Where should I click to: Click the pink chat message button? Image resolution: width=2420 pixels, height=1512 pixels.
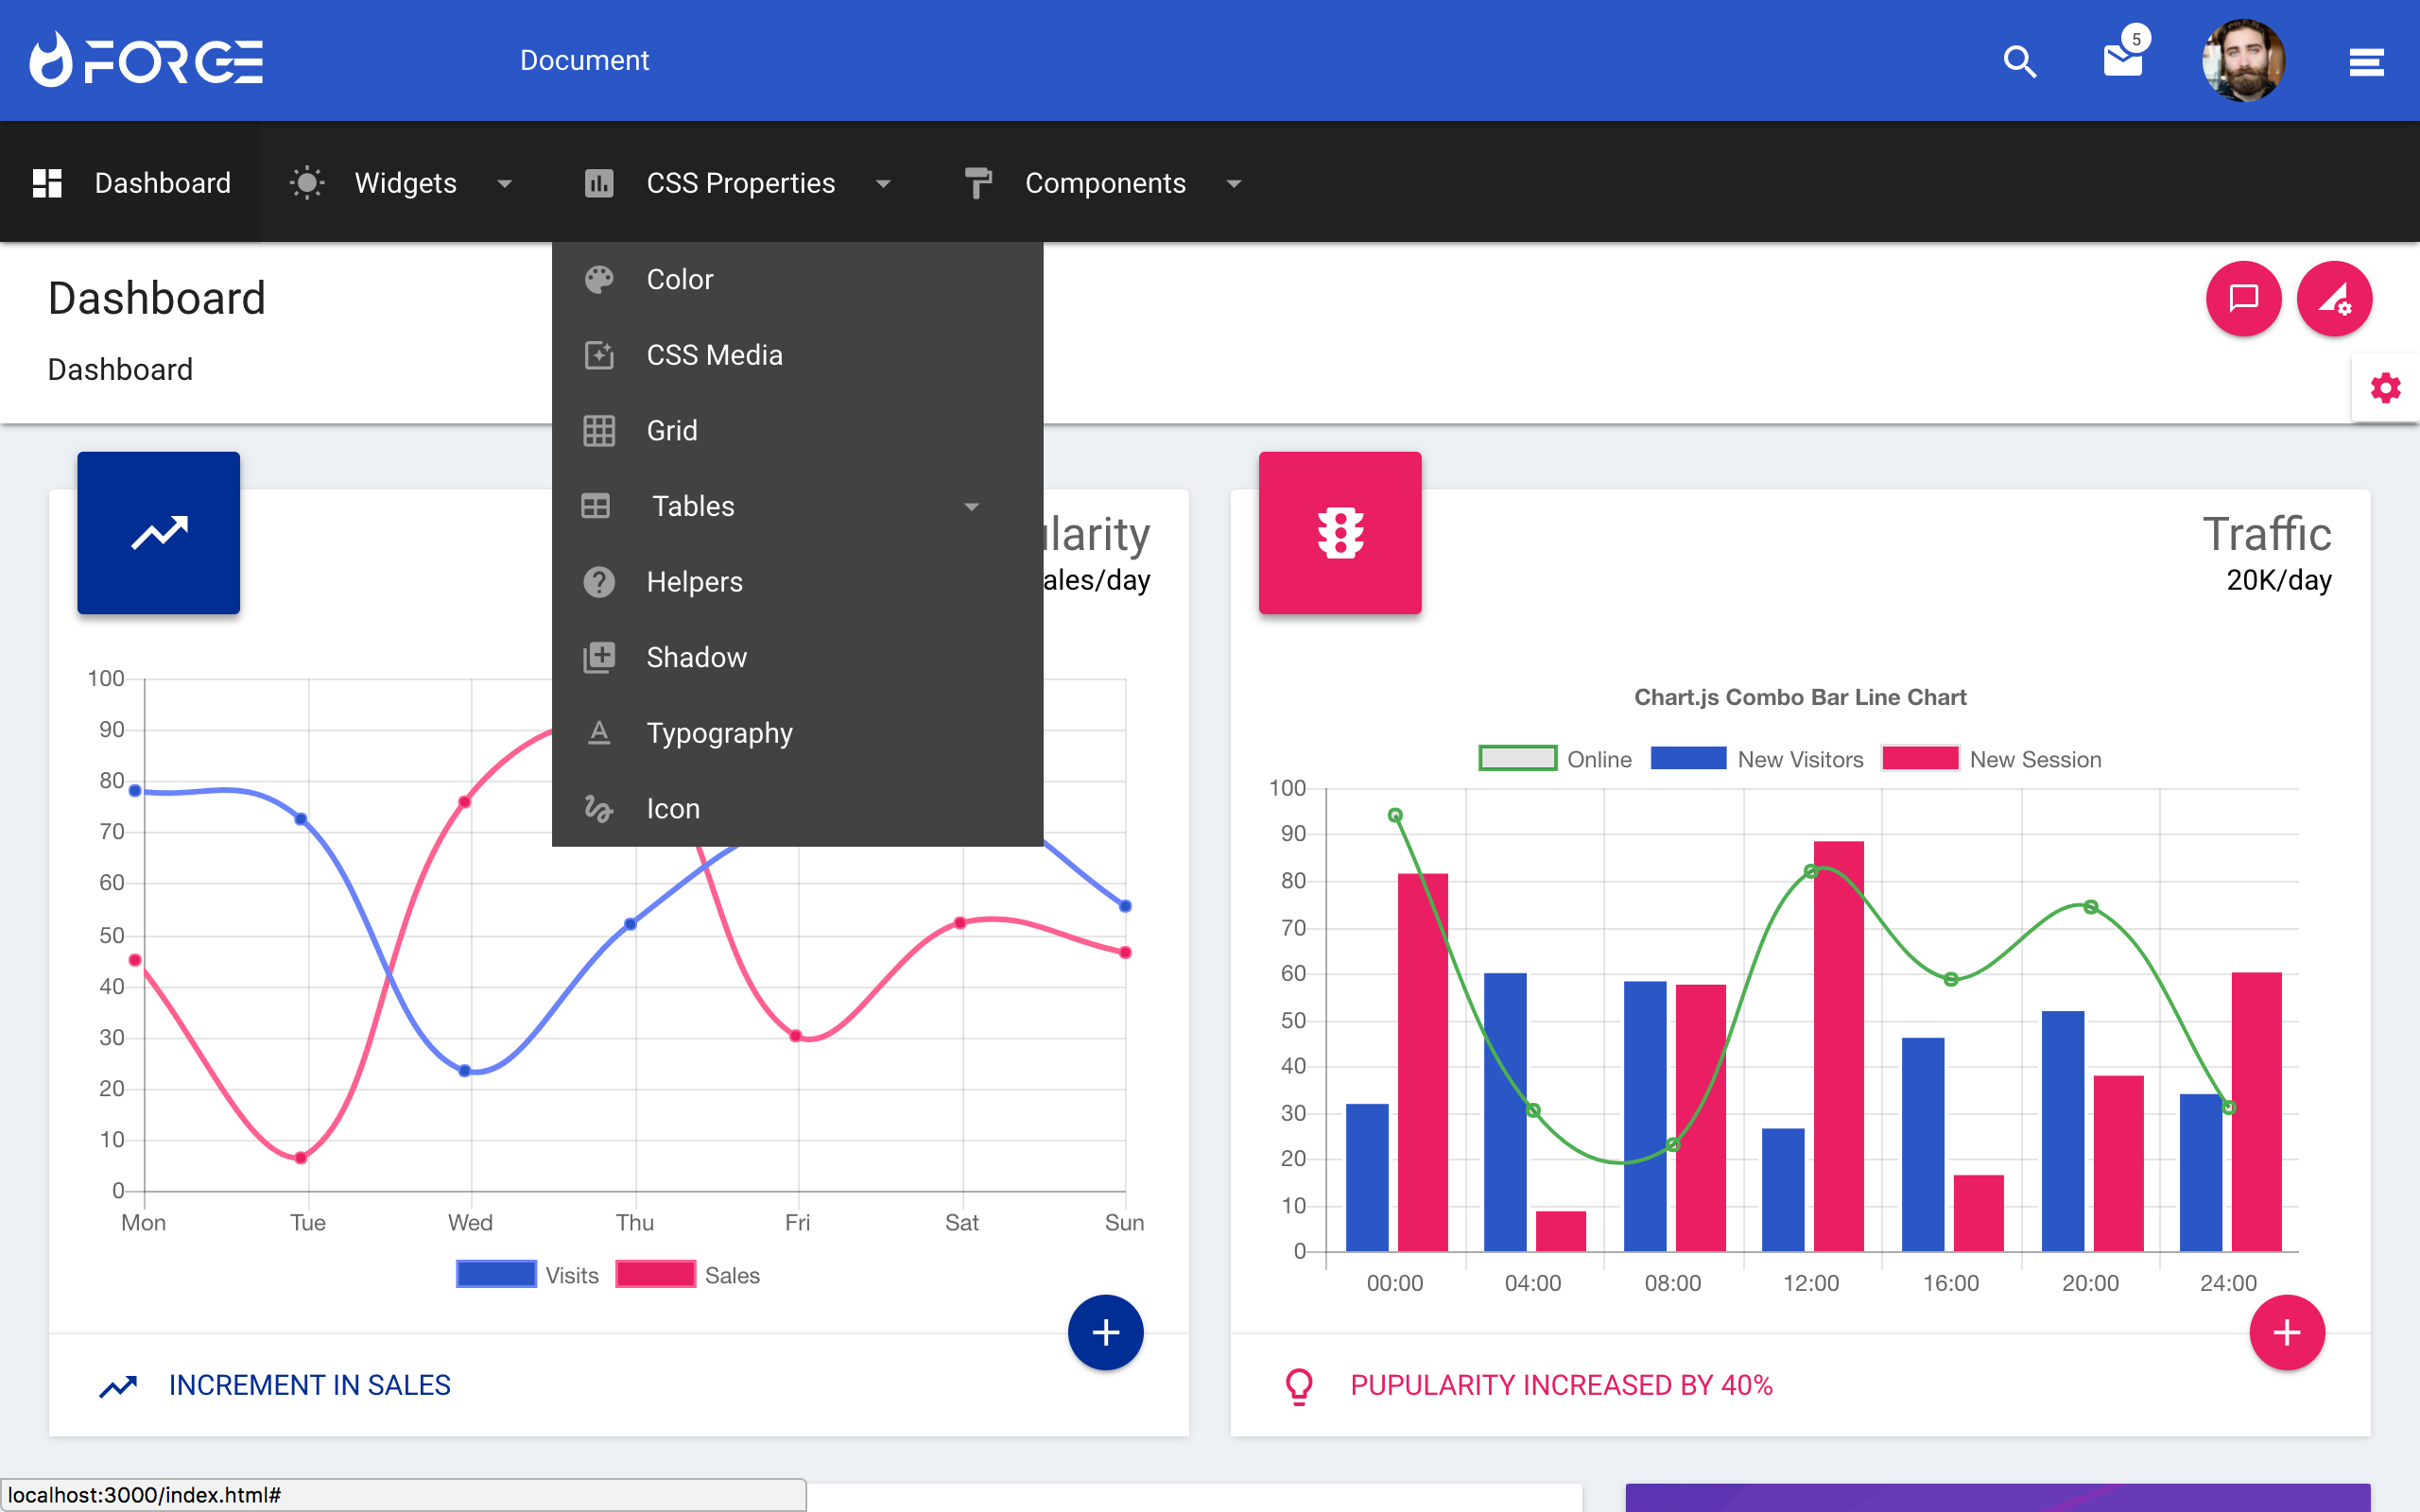(x=2243, y=298)
